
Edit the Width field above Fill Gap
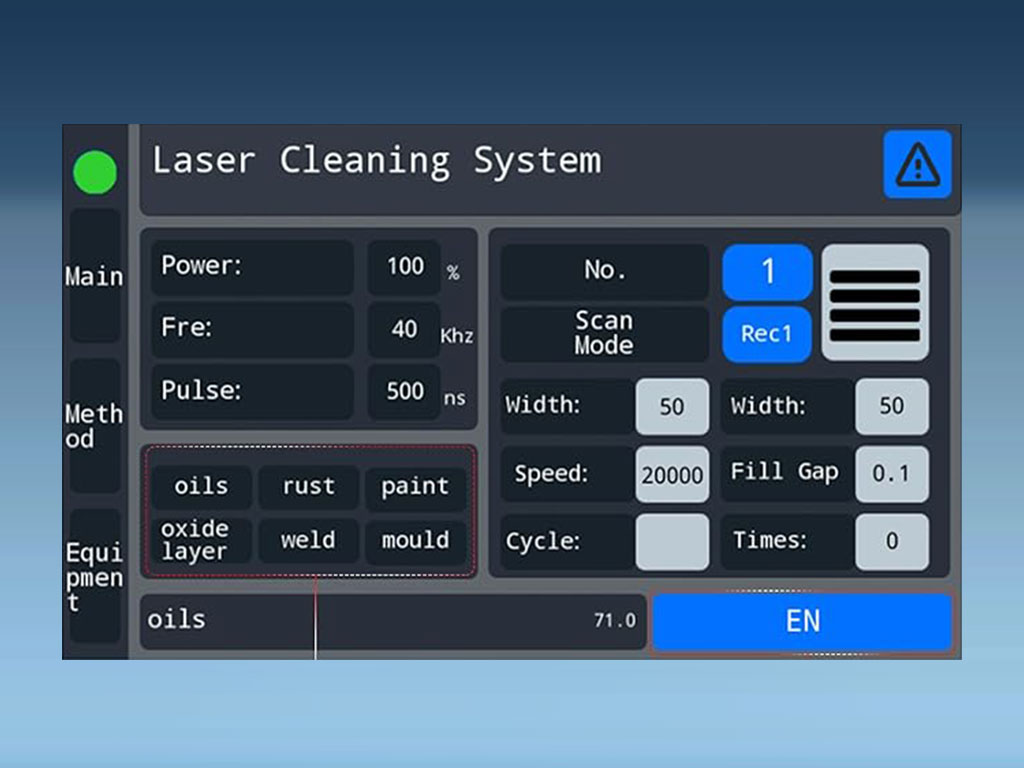pyautogui.click(x=892, y=406)
